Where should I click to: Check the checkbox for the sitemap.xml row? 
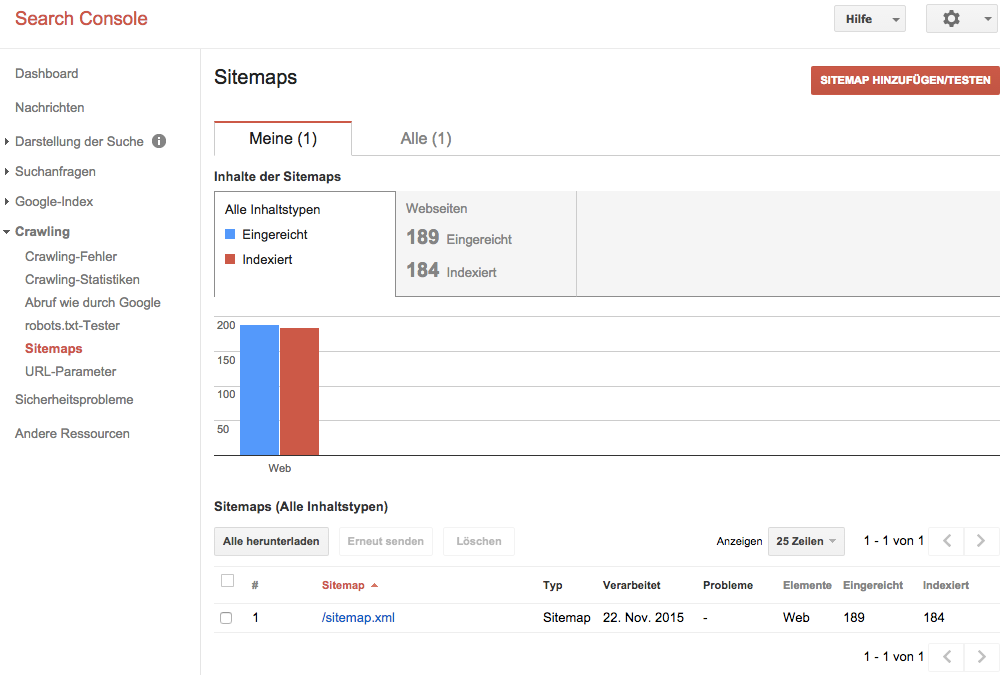coord(227,617)
